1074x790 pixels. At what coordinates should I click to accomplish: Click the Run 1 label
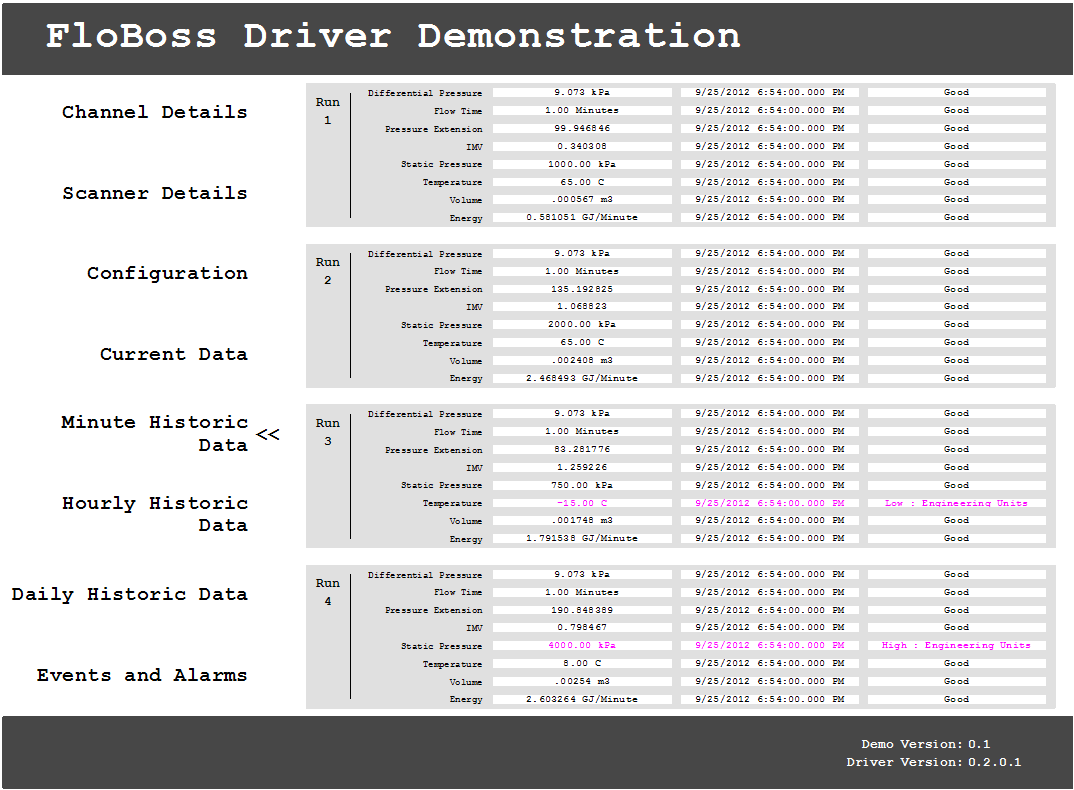327,111
